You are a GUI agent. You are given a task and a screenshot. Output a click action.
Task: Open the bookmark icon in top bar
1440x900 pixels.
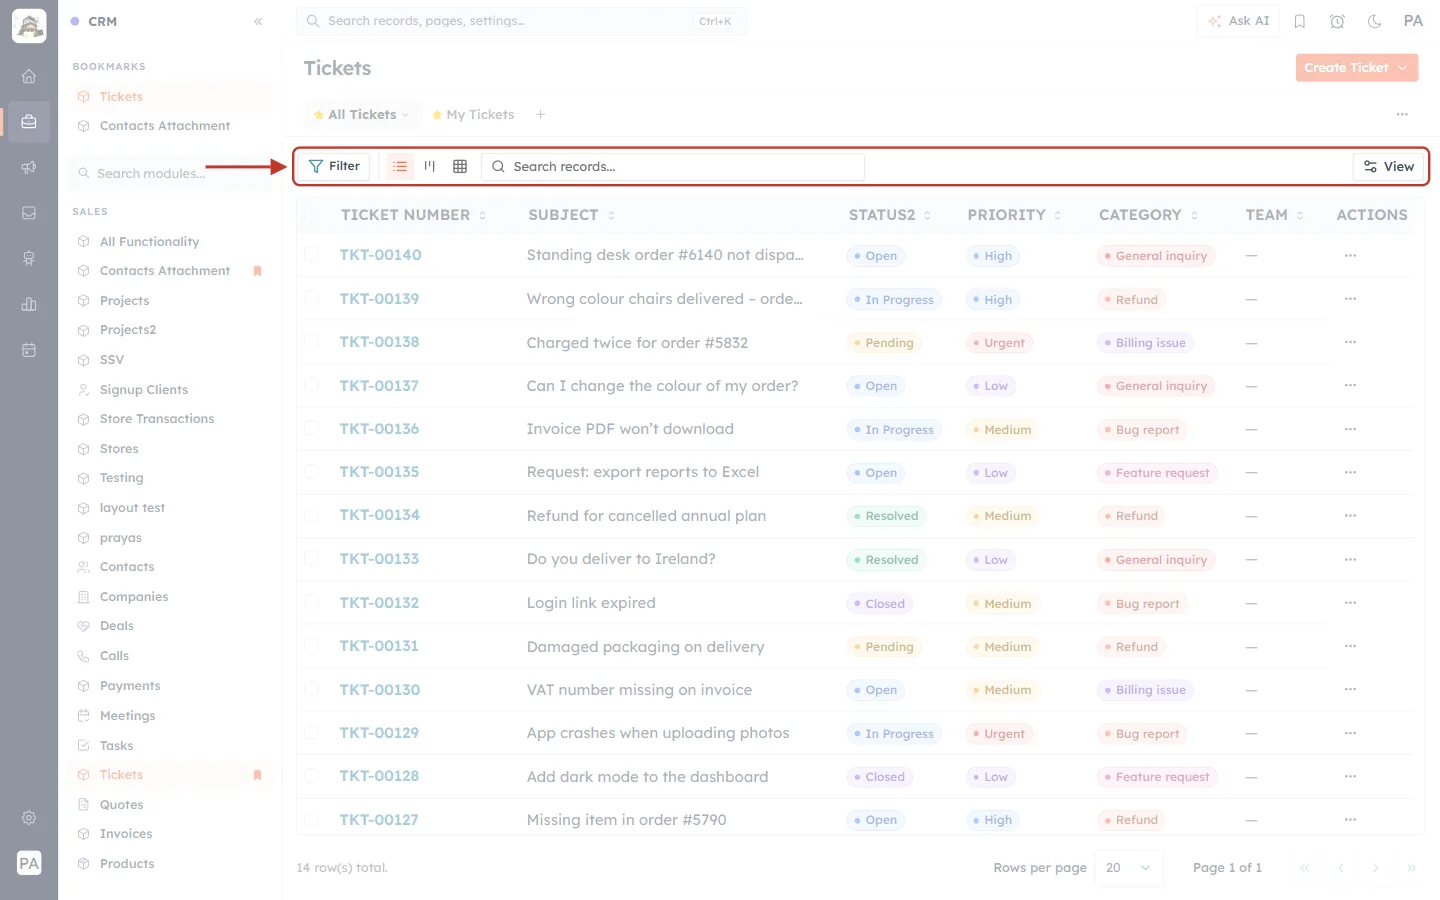point(1300,21)
